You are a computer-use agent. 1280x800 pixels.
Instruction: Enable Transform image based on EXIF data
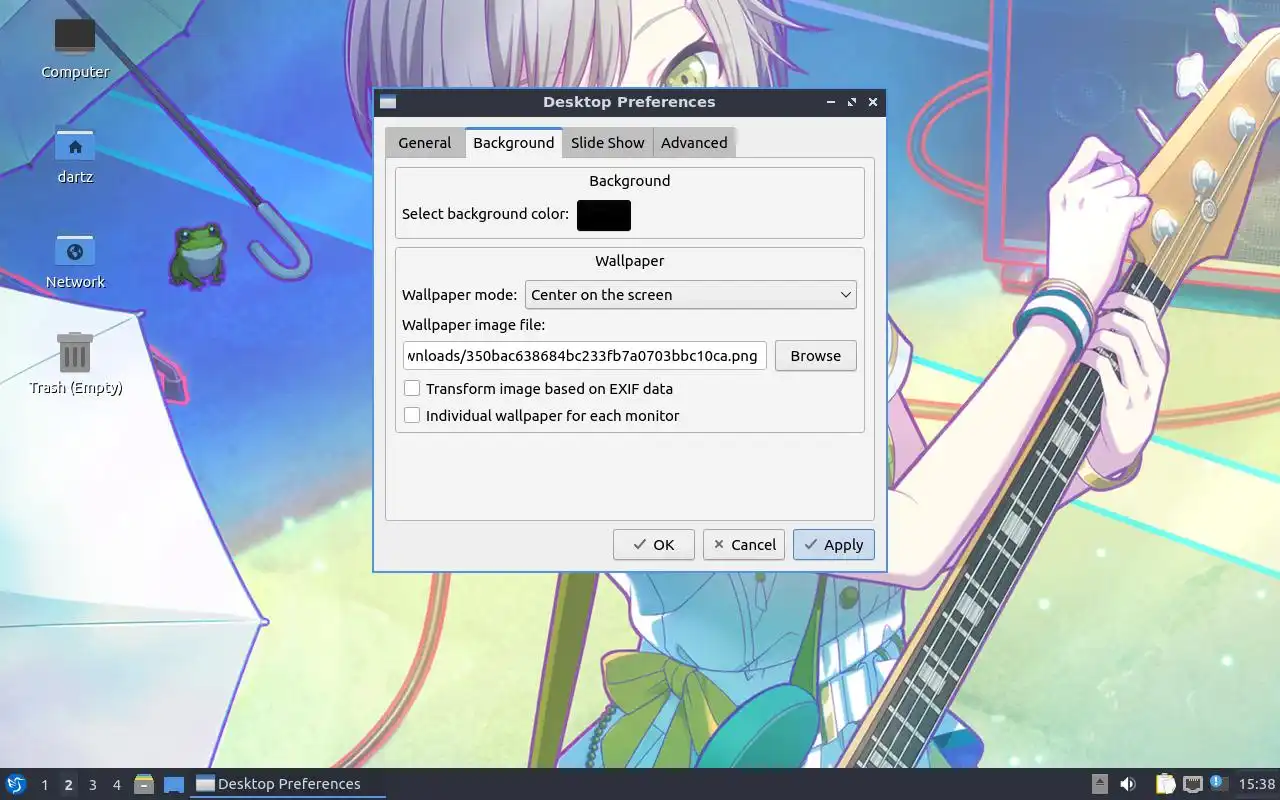[x=412, y=388]
